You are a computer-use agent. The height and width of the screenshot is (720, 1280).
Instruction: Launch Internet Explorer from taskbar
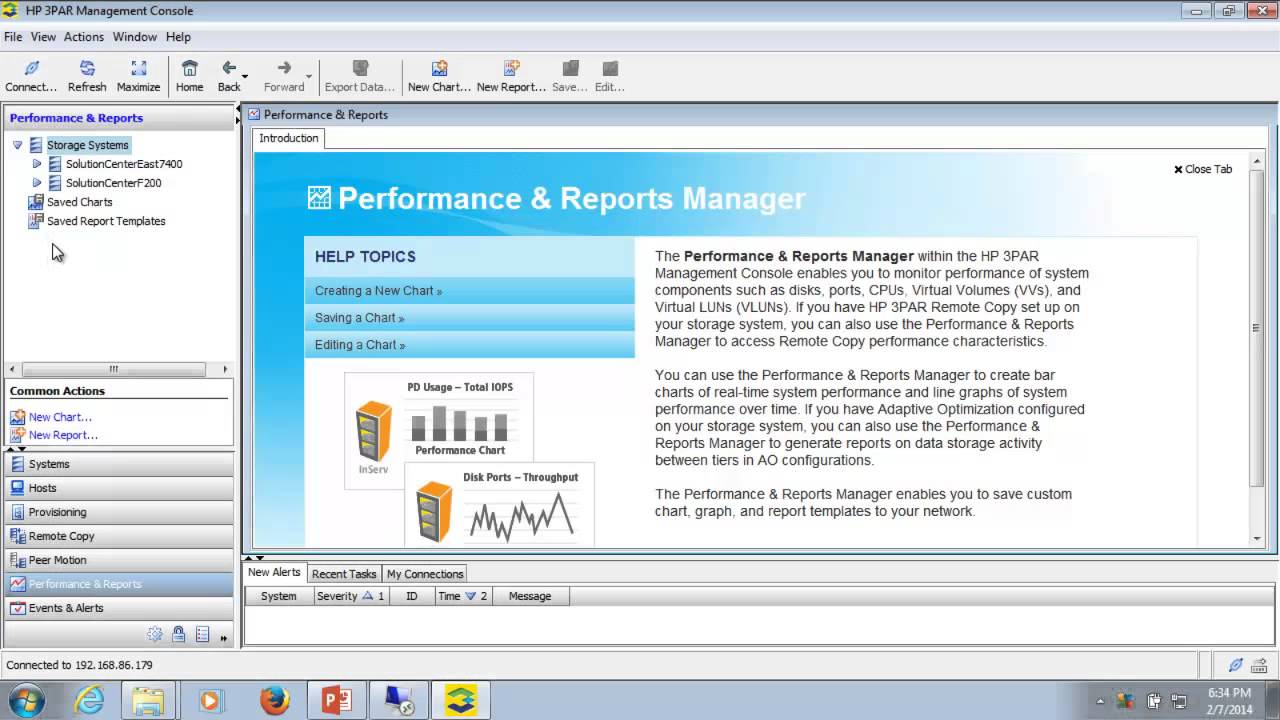[x=89, y=700]
